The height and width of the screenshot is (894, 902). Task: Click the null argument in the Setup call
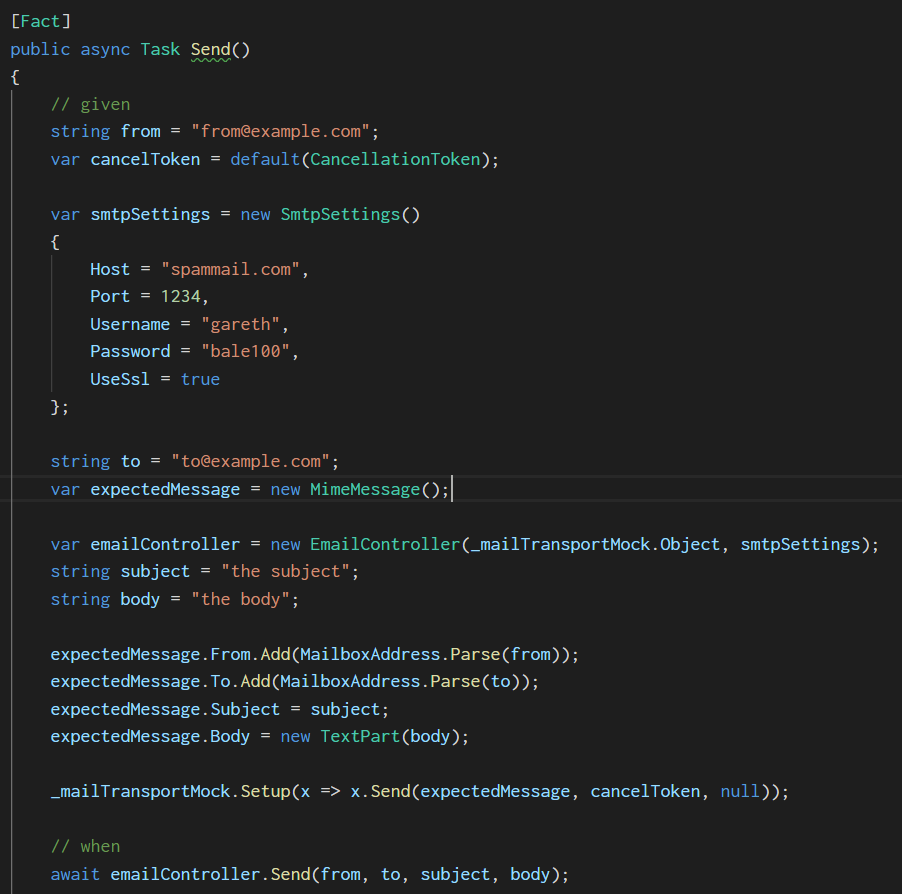tap(740, 792)
